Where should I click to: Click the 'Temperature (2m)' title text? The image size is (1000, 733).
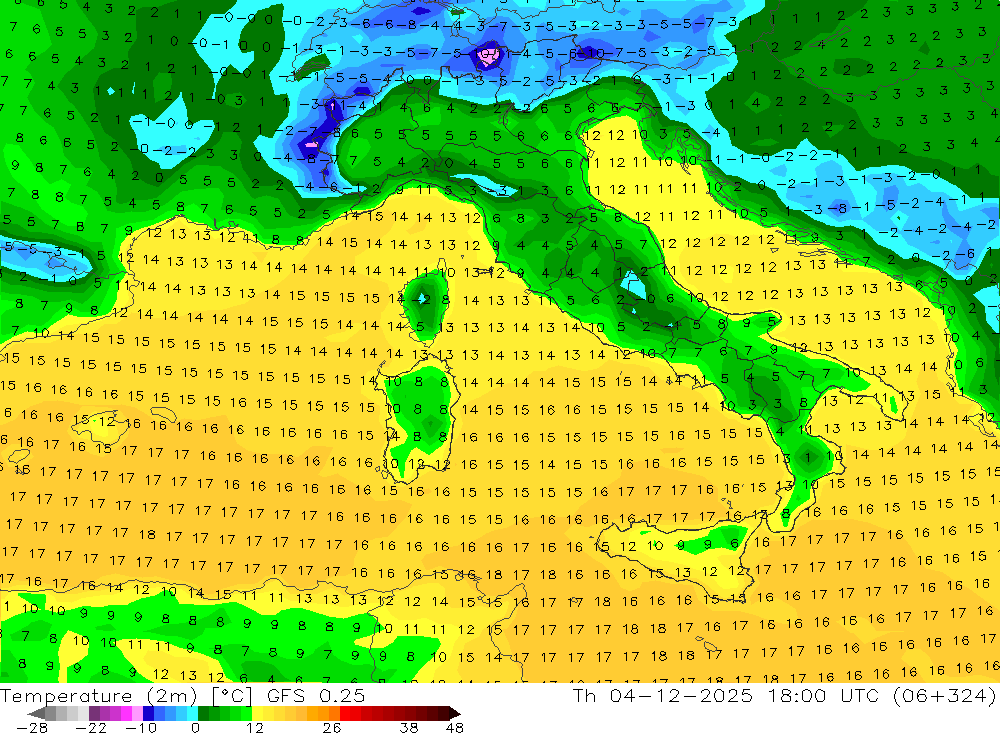point(99,696)
